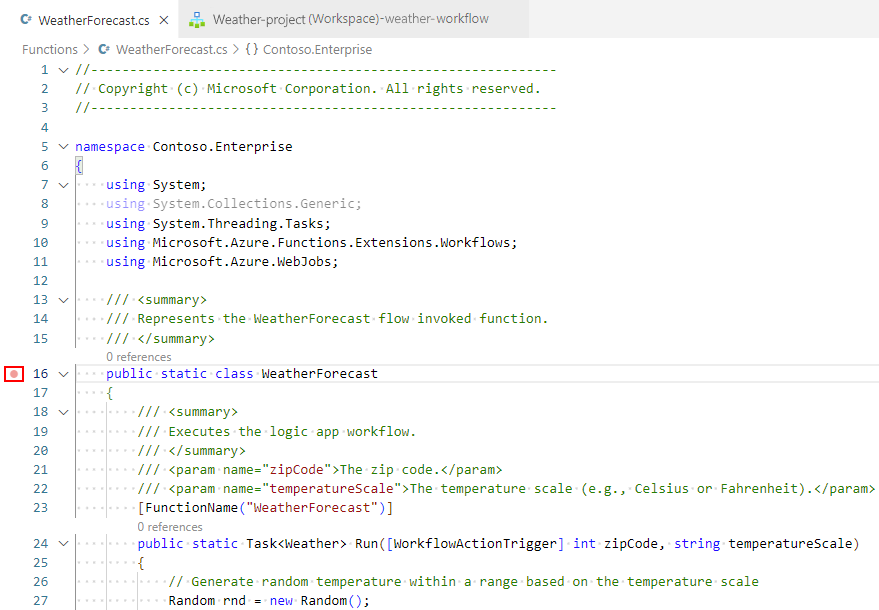Click 0 references above the Run method
The image size is (879, 610).
[170, 525]
